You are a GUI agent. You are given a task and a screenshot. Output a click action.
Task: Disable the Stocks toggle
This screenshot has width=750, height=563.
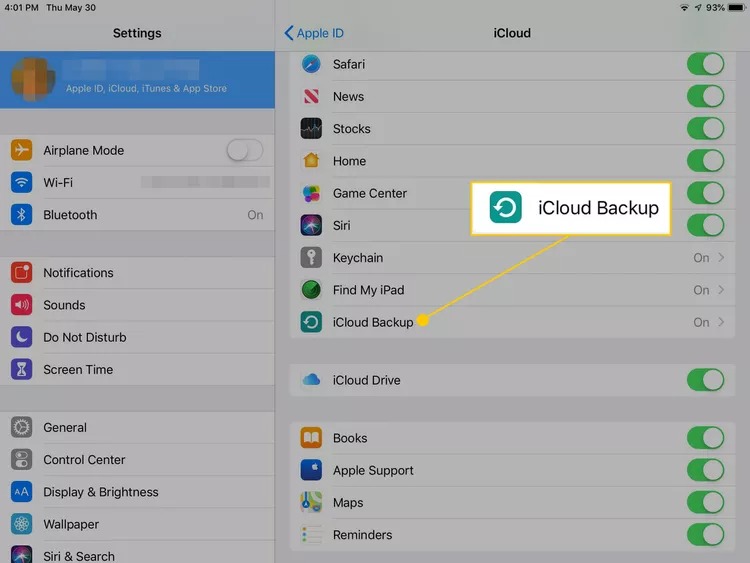point(706,129)
